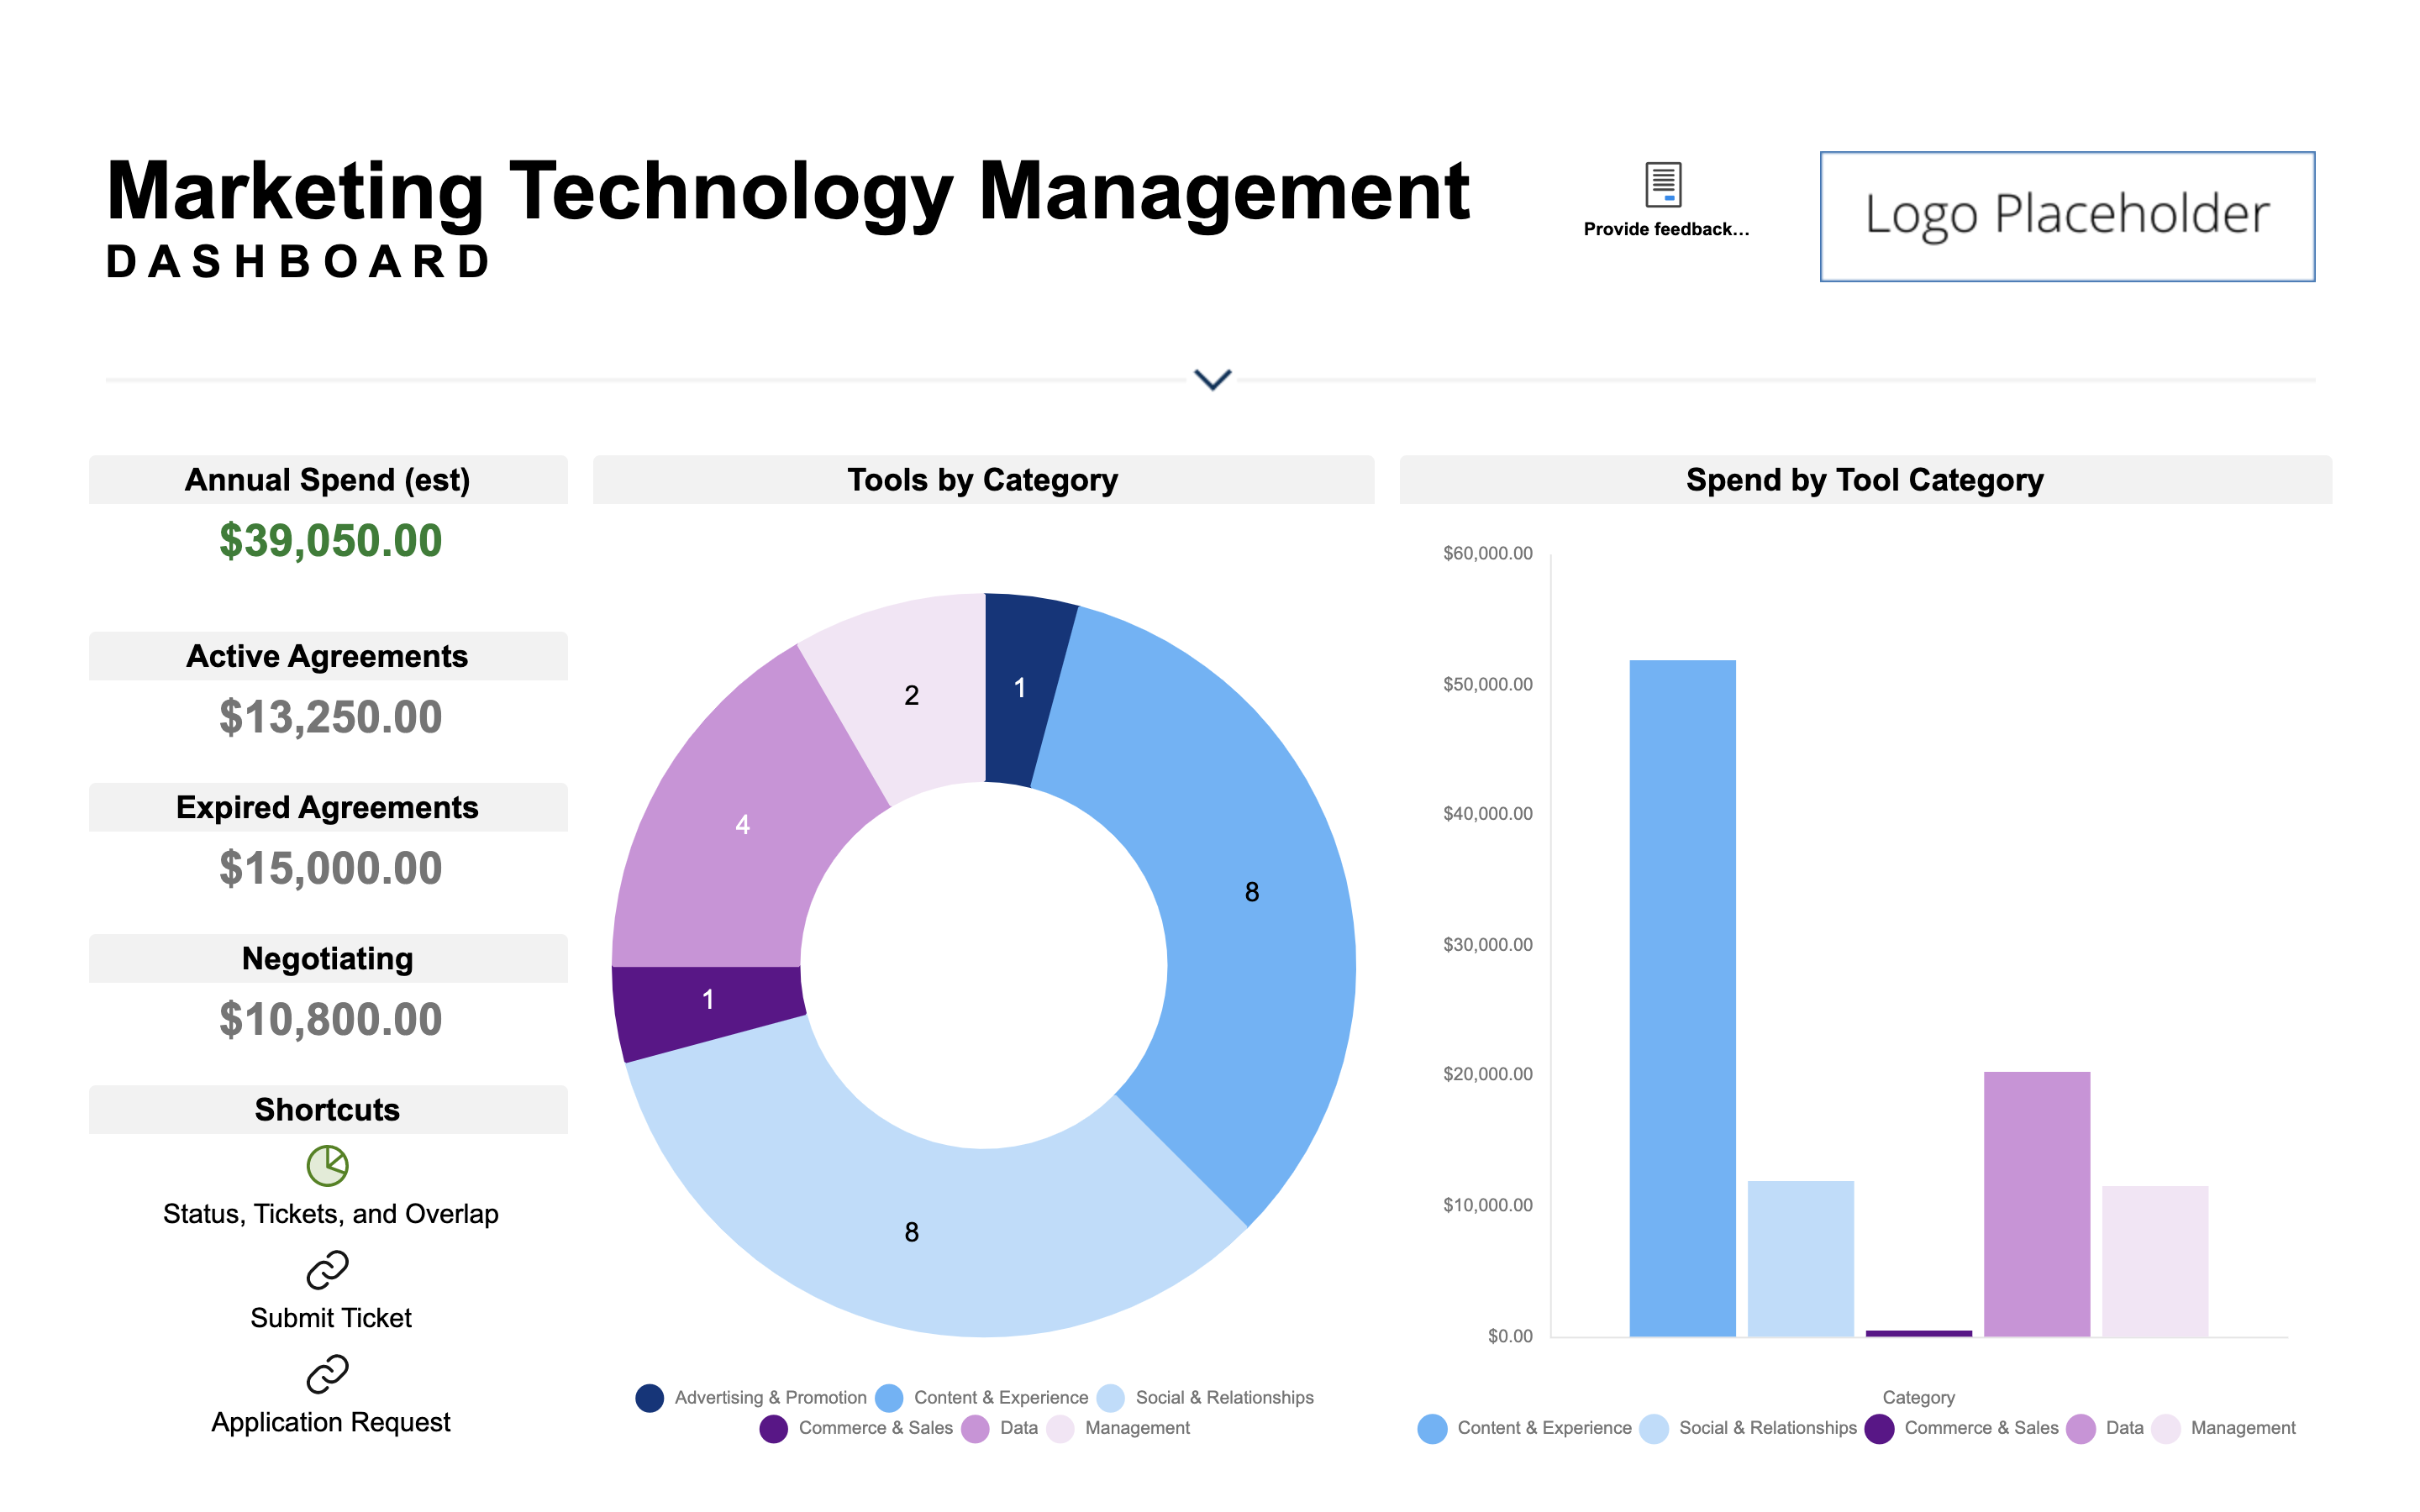Click the Provide feedback form icon

tap(1663, 184)
